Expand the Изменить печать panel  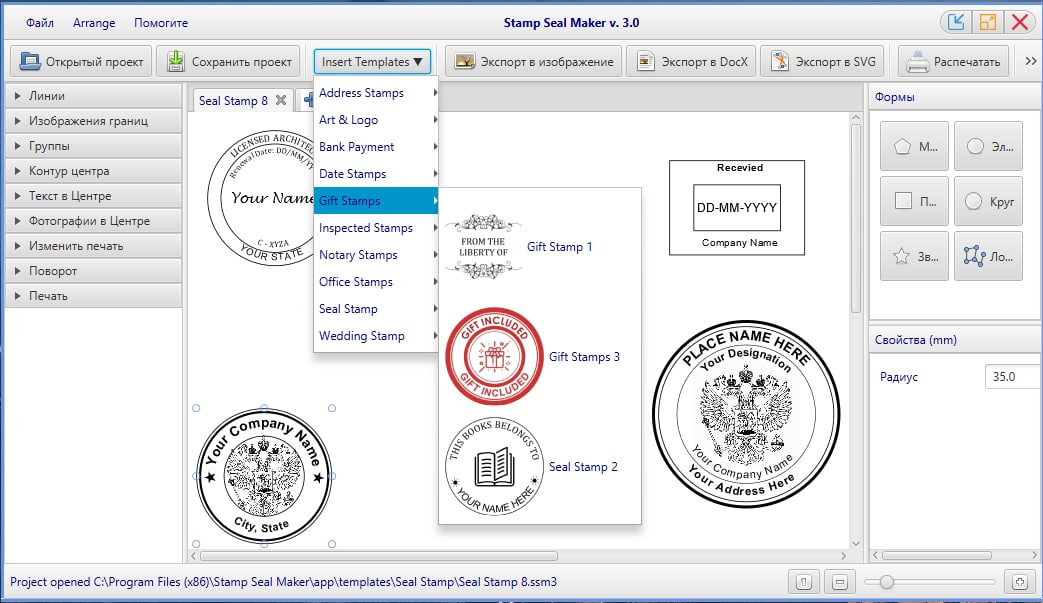(93, 246)
